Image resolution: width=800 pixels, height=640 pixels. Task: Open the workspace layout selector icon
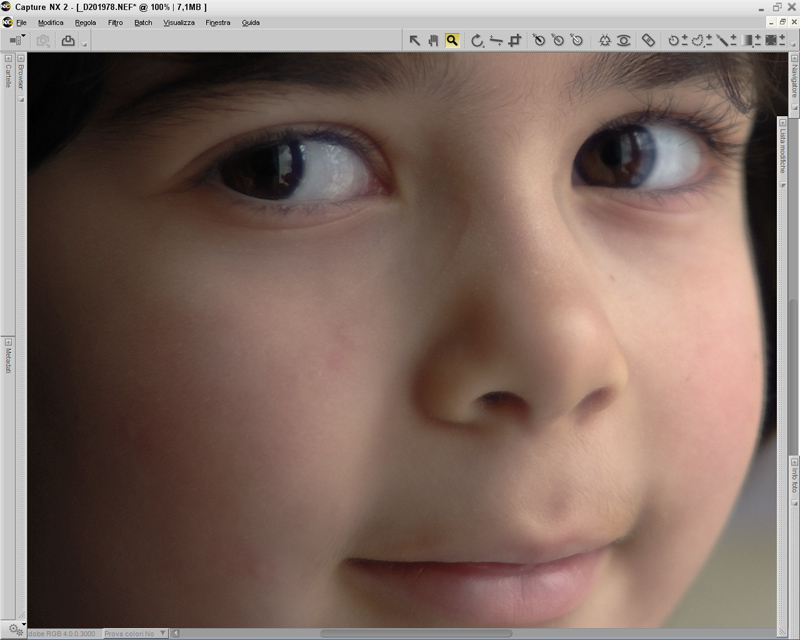click(x=17, y=40)
